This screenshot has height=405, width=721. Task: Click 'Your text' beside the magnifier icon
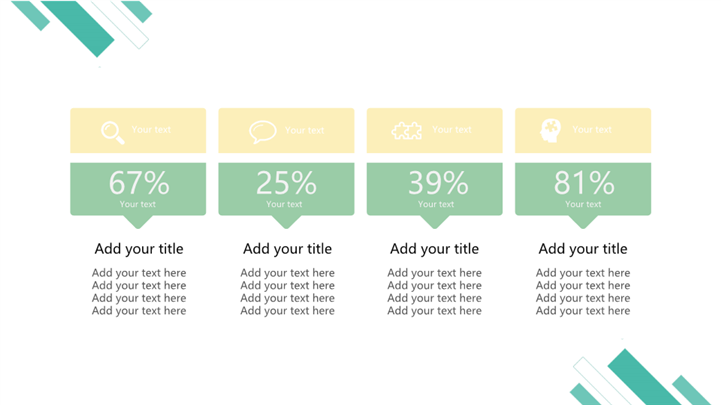[151, 130]
